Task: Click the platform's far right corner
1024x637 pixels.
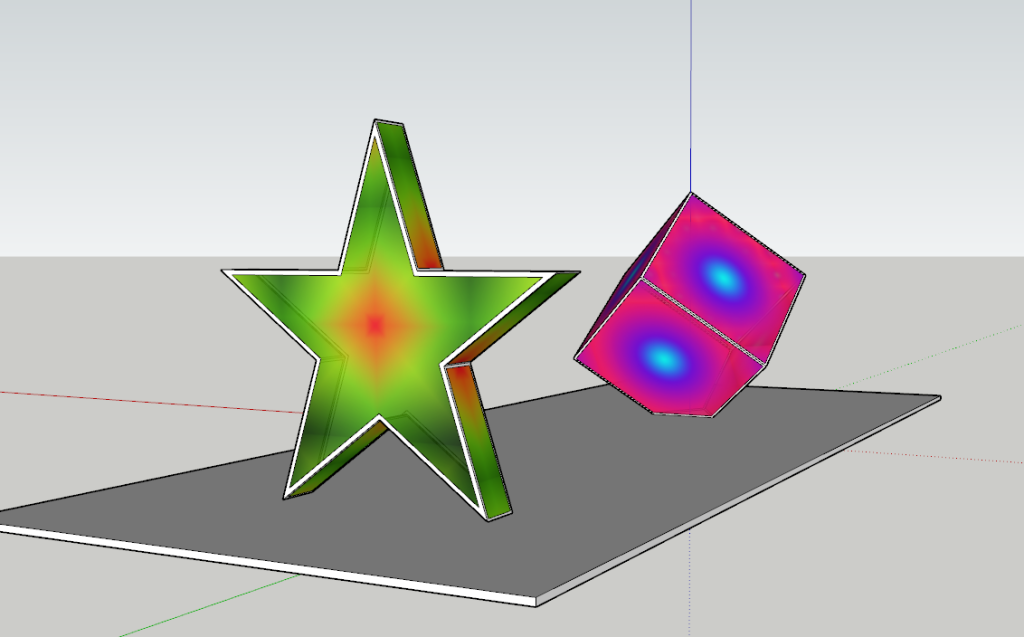Action: (x=937, y=398)
